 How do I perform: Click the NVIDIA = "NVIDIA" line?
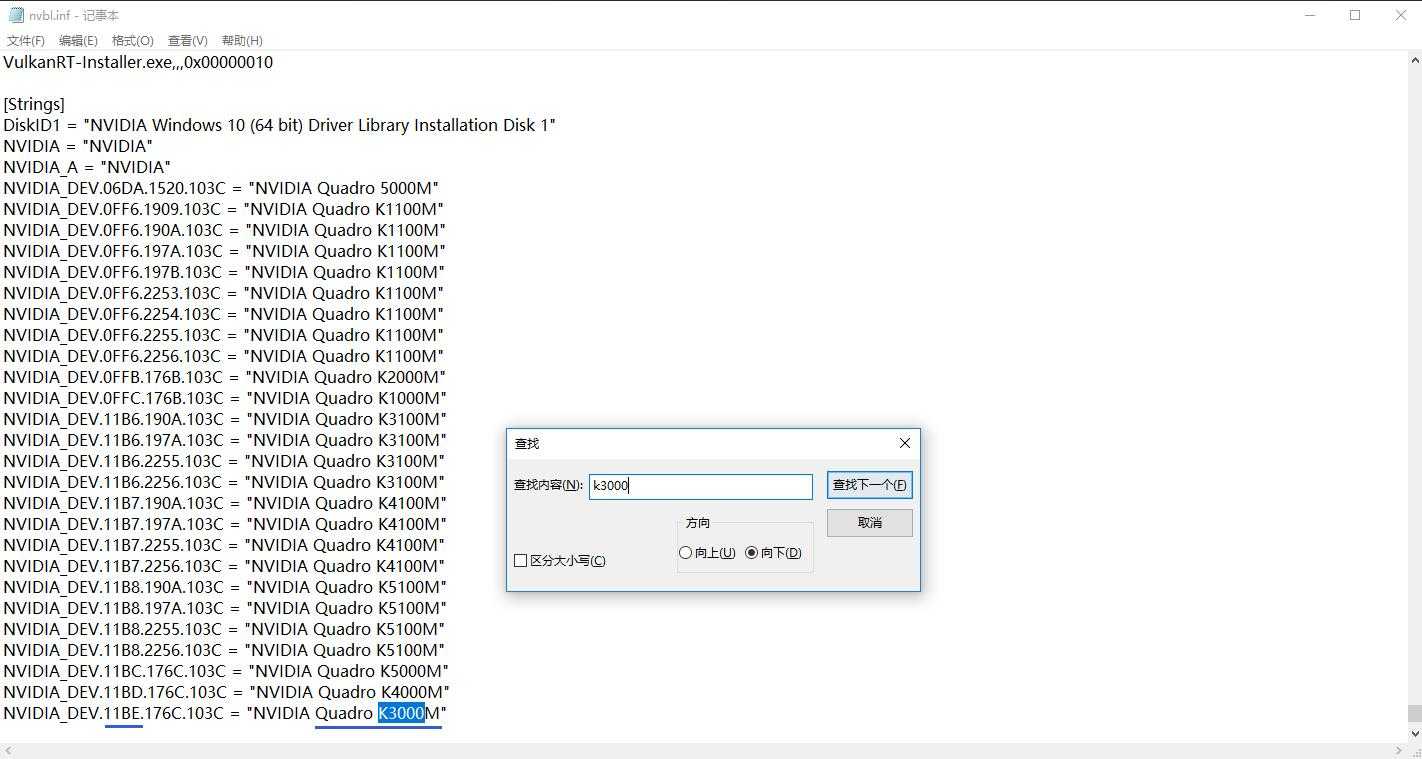click(78, 146)
